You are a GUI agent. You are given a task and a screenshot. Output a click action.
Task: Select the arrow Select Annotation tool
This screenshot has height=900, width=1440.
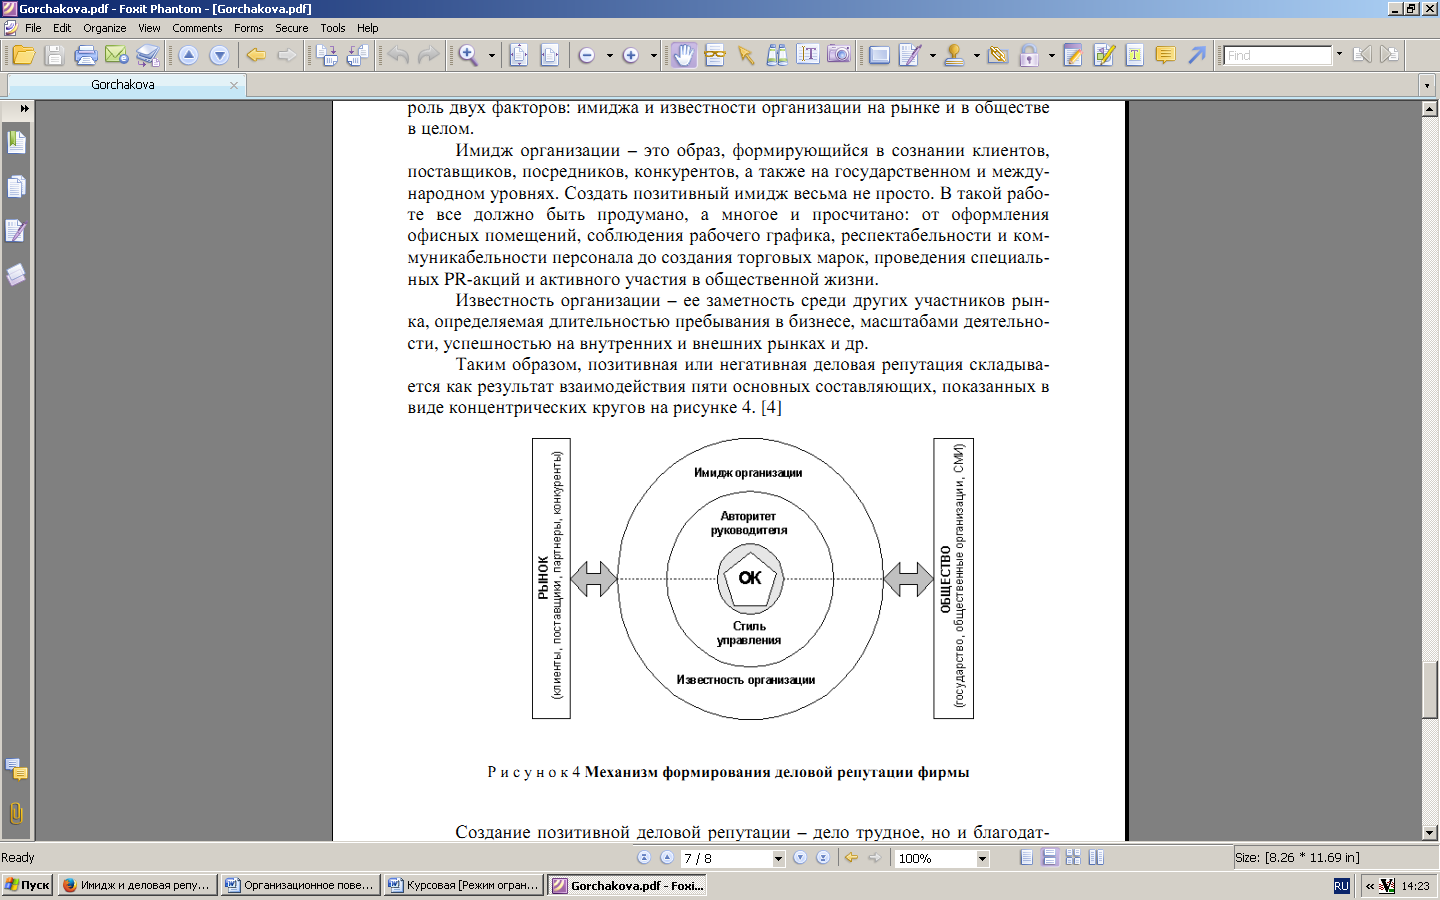746,55
